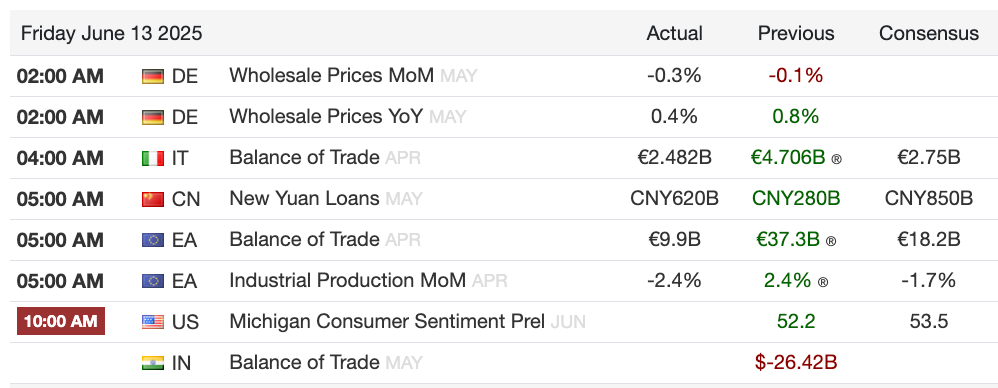Viewport: 998px width, 388px height.
Task: Open Italy Balance of Trade link
Action: pyautogui.click(x=304, y=157)
